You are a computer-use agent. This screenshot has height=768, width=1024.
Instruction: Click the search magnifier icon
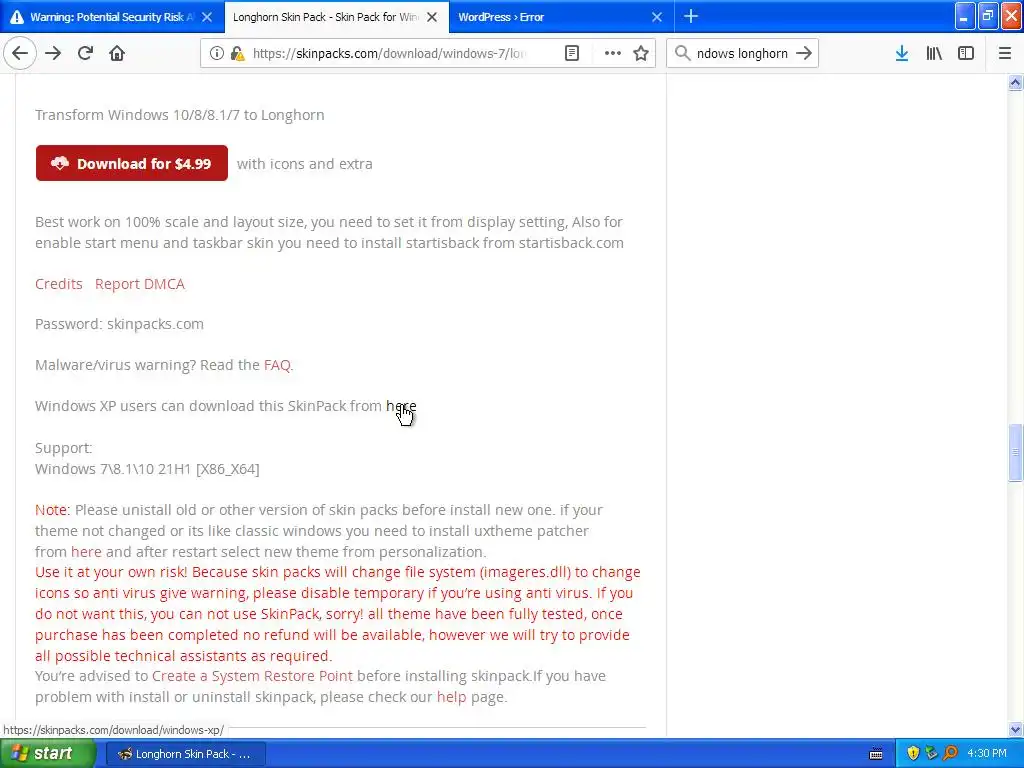pos(682,54)
